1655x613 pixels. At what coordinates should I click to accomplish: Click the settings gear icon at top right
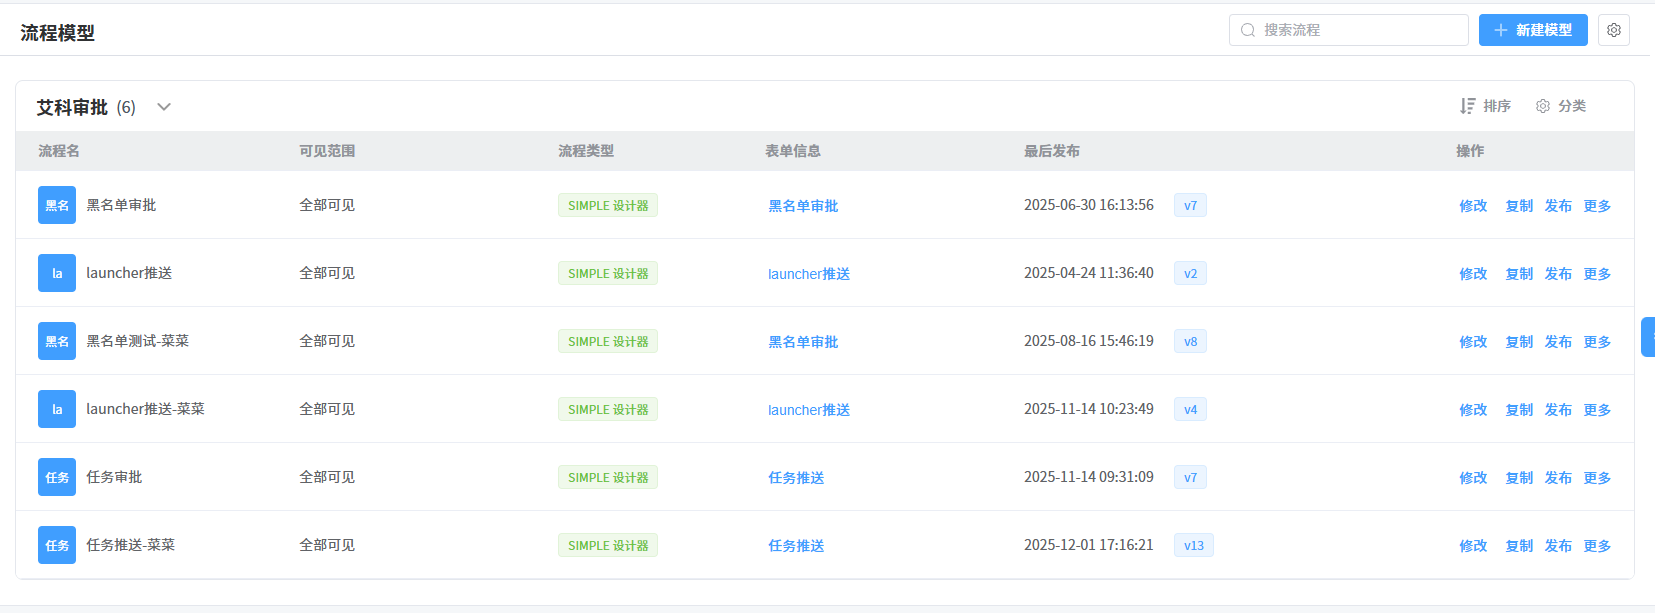coord(1614,30)
